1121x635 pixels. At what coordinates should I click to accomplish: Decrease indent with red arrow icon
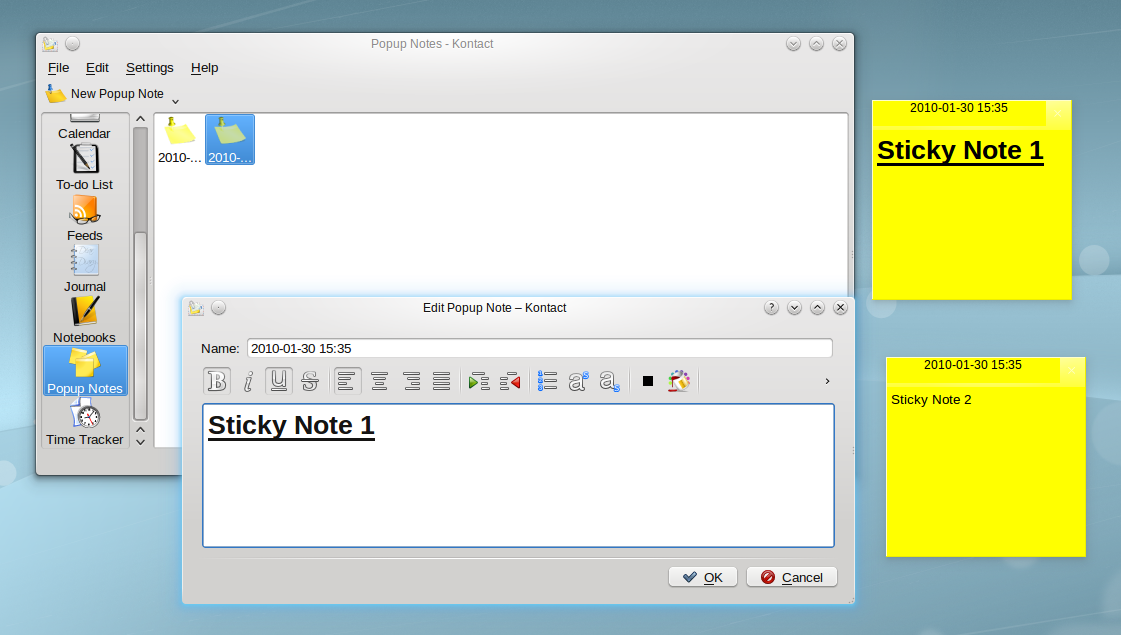click(510, 381)
